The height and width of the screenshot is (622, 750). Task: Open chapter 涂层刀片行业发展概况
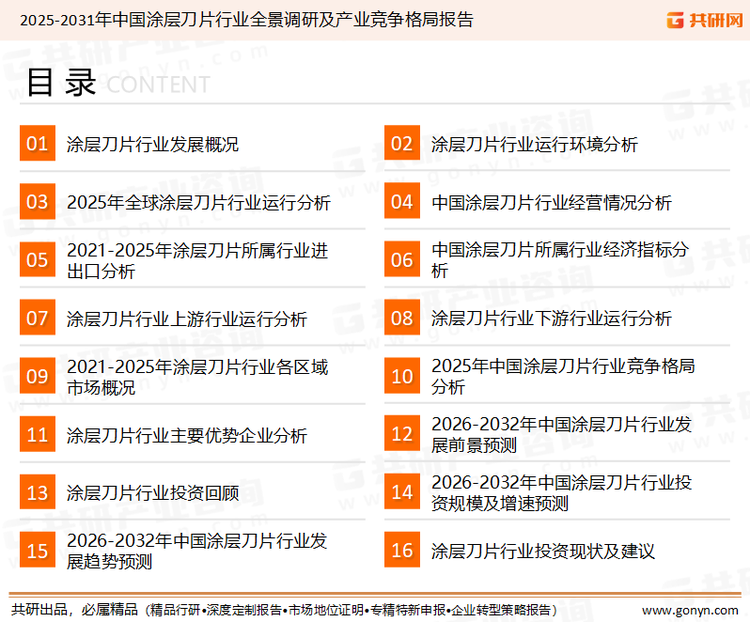click(x=152, y=145)
